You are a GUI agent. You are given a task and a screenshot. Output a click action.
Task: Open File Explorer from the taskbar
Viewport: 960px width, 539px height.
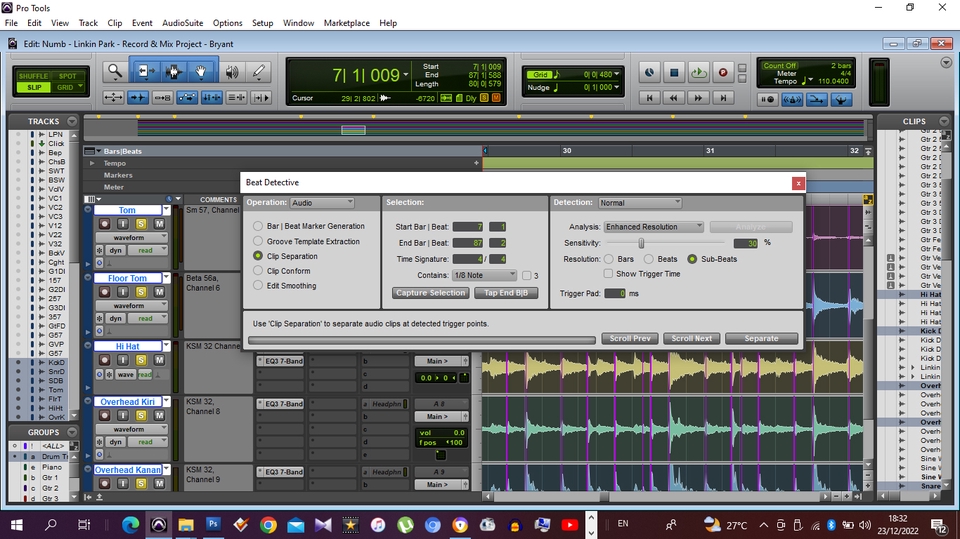coord(186,524)
